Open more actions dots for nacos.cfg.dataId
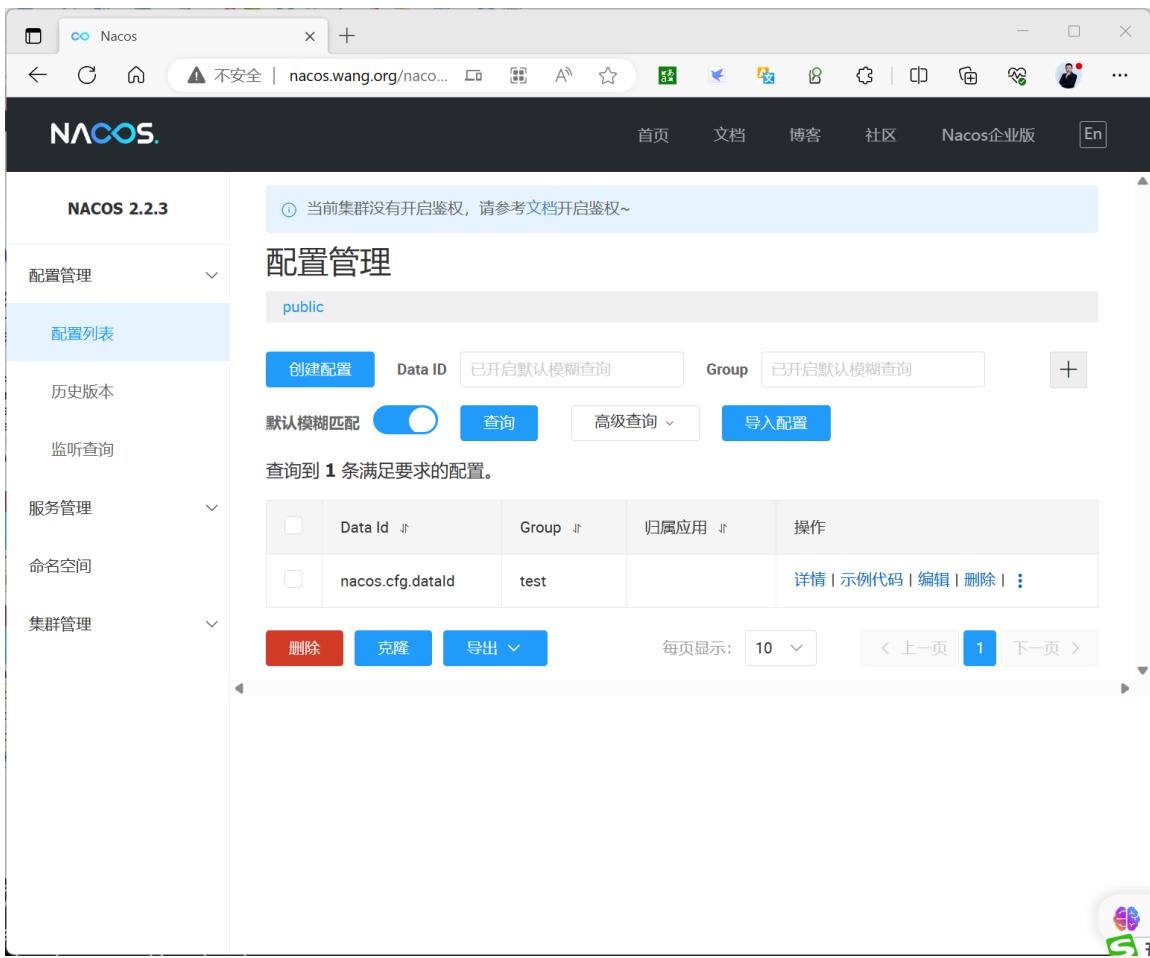 point(1020,580)
